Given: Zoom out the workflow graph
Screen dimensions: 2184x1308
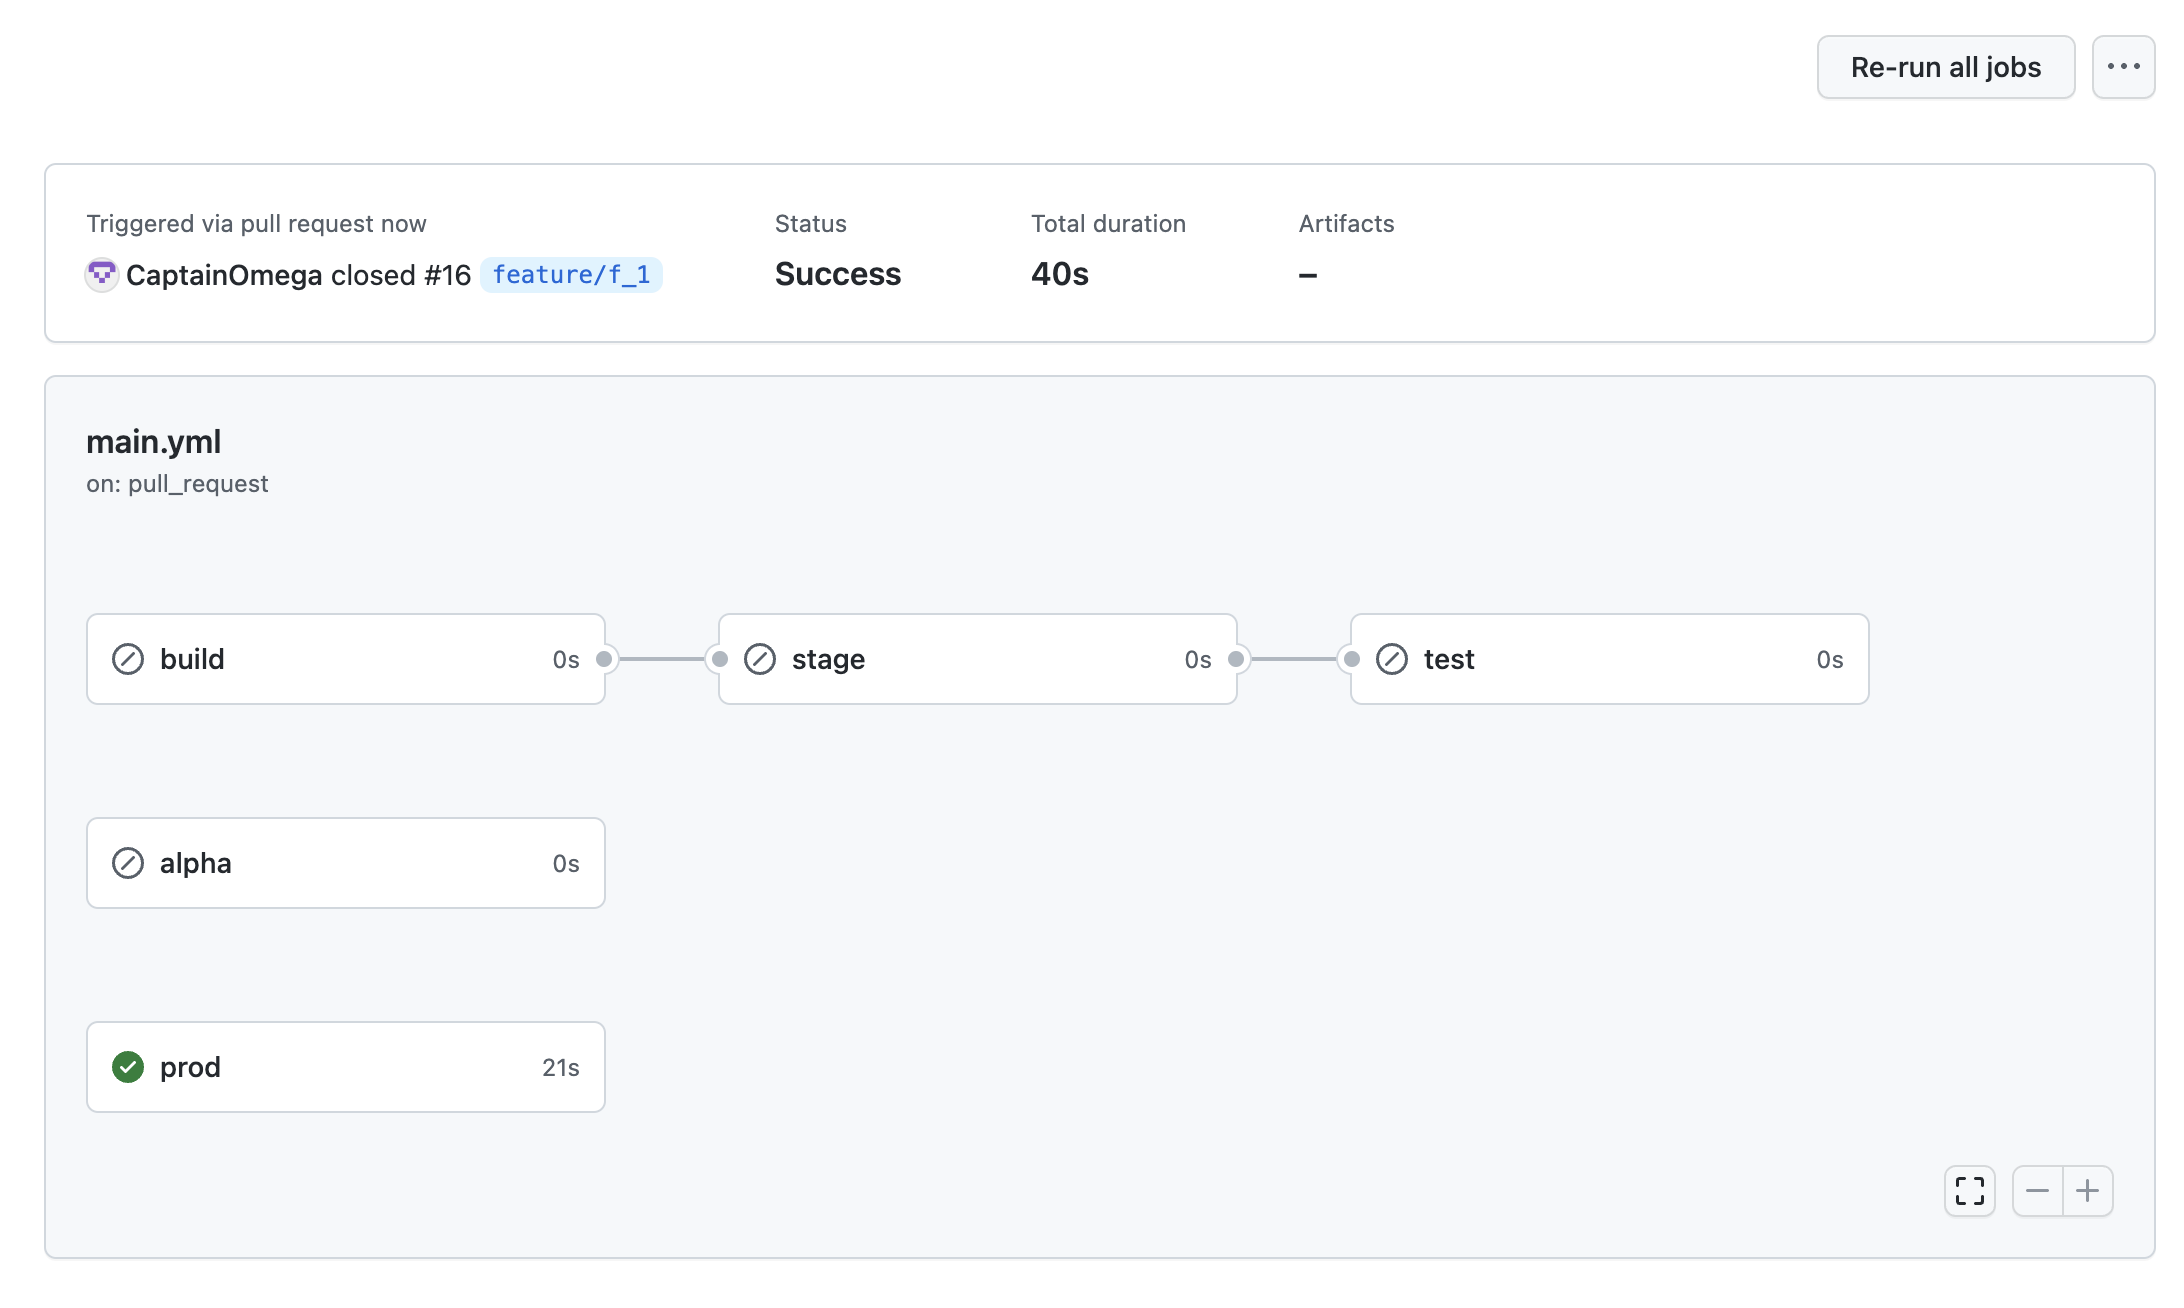Looking at the screenshot, I should [2037, 1191].
